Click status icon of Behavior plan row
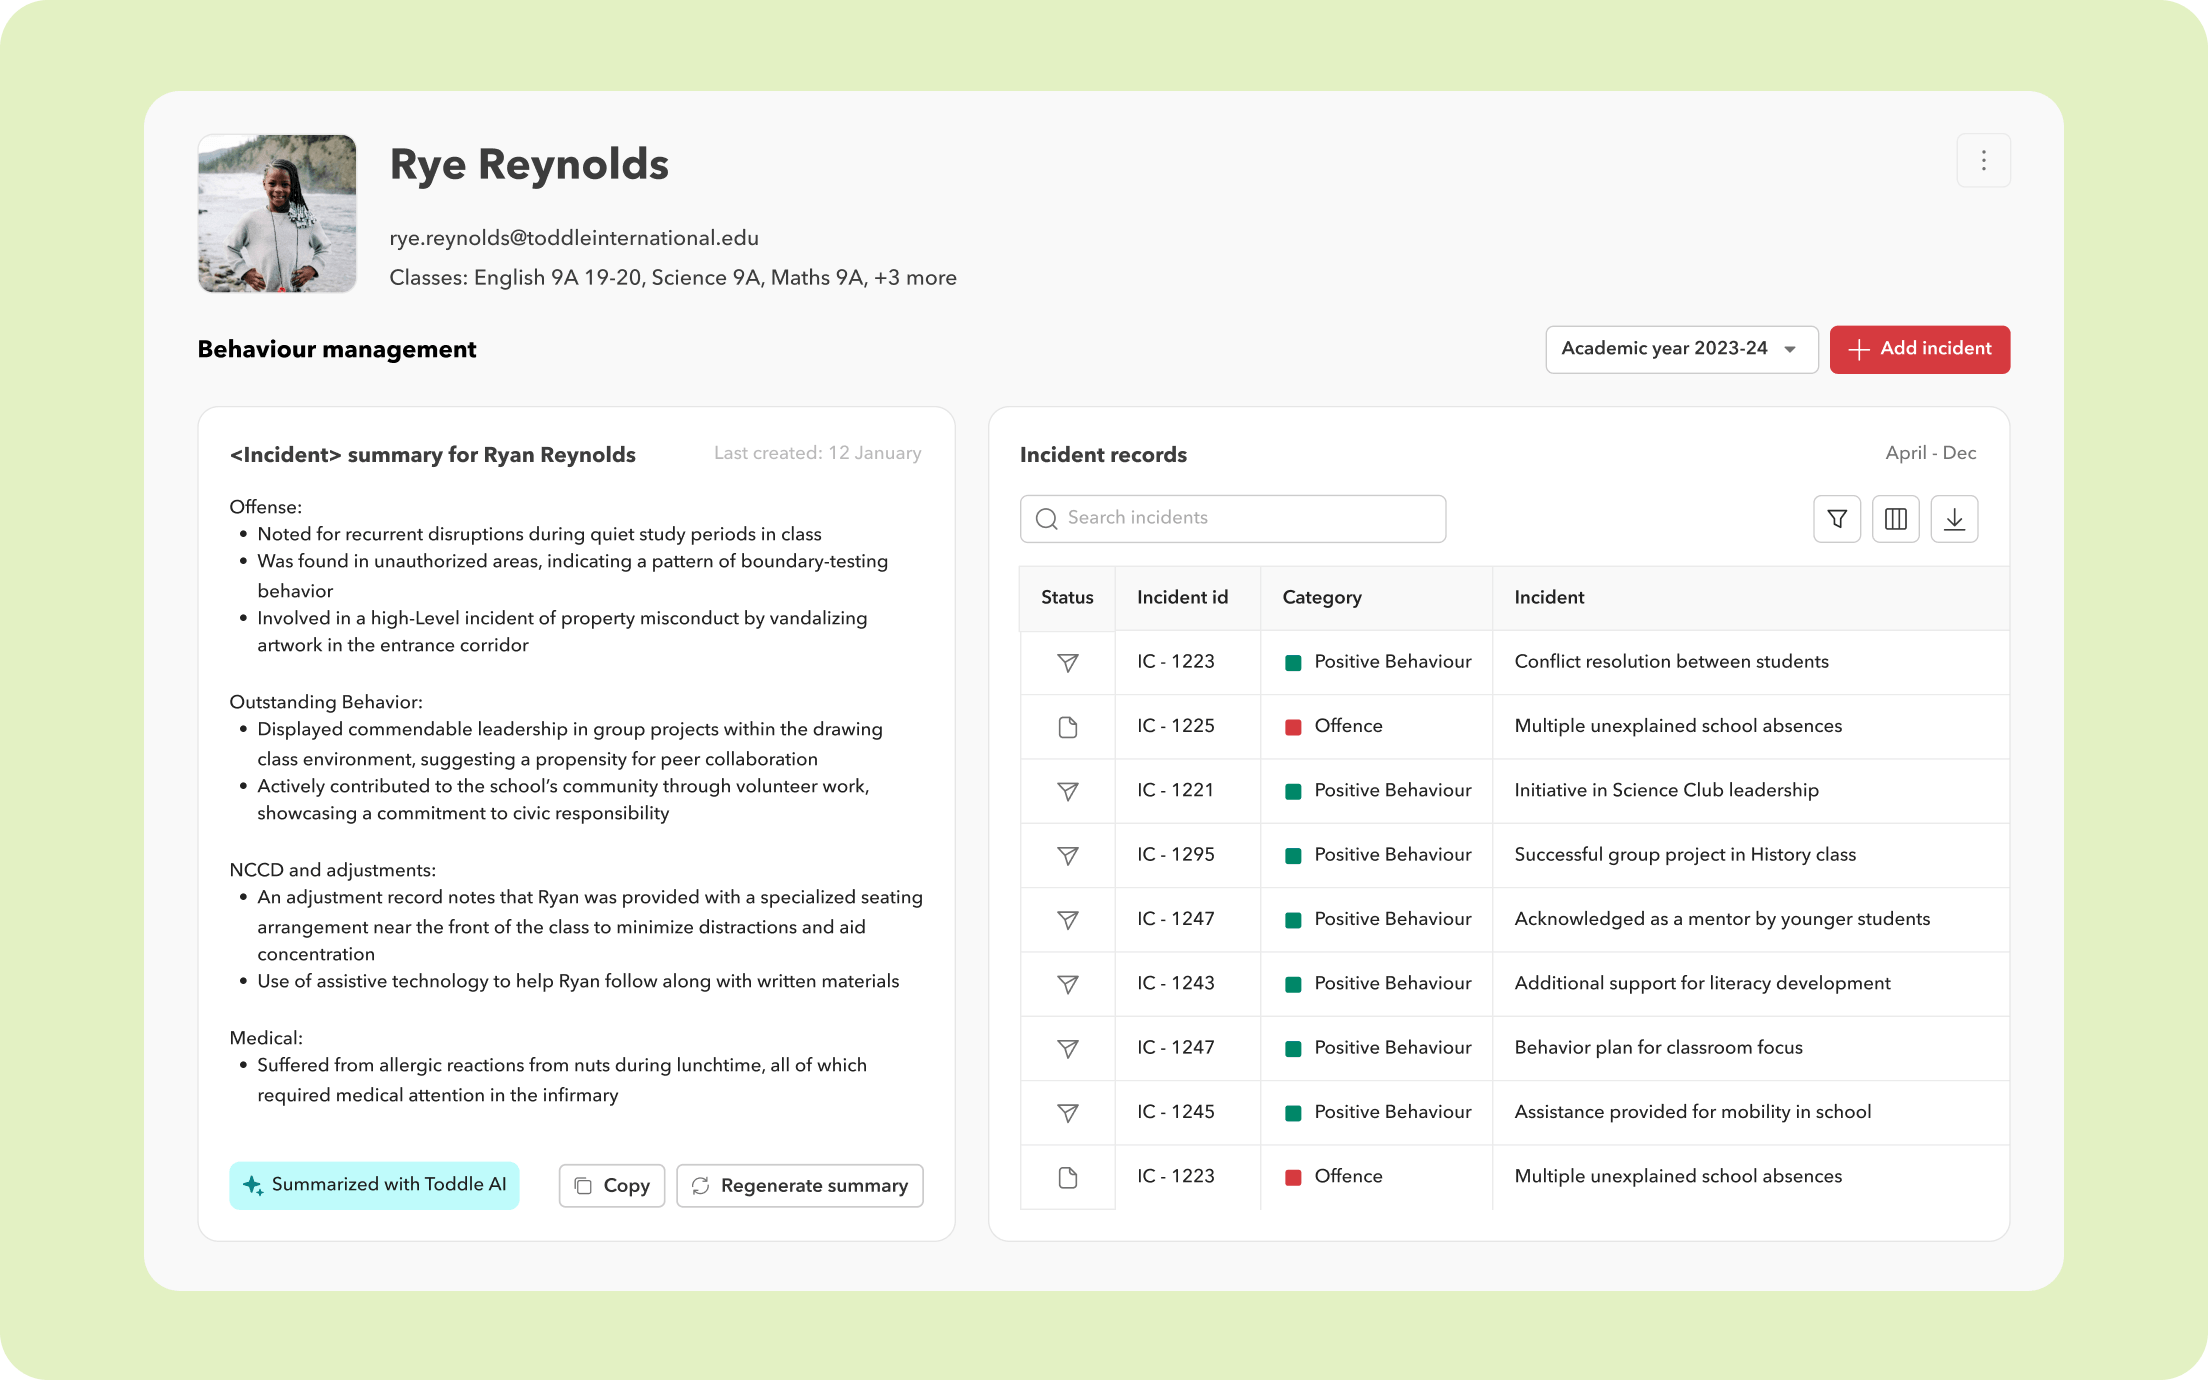Image resolution: width=2208 pixels, height=1380 pixels. (1068, 1049)
